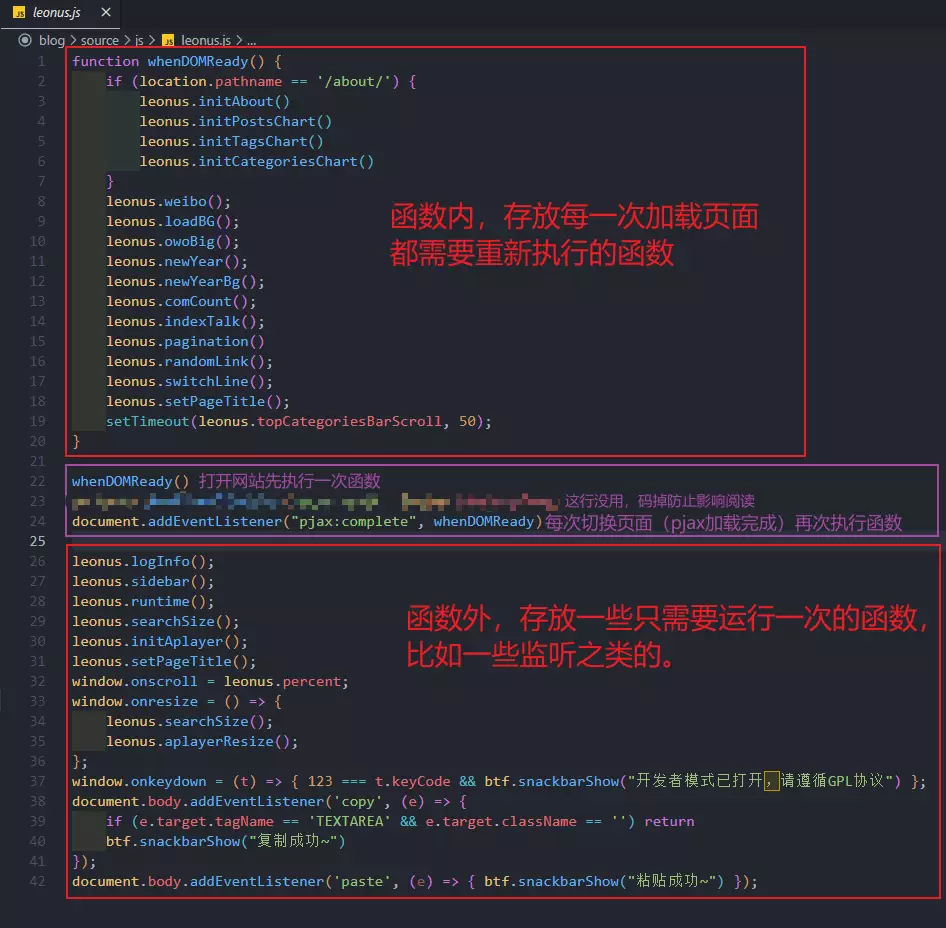This screenshot has height=928, width=946.
Task: Click line number 42 in the gutter
Action: [x=38, y=881]
